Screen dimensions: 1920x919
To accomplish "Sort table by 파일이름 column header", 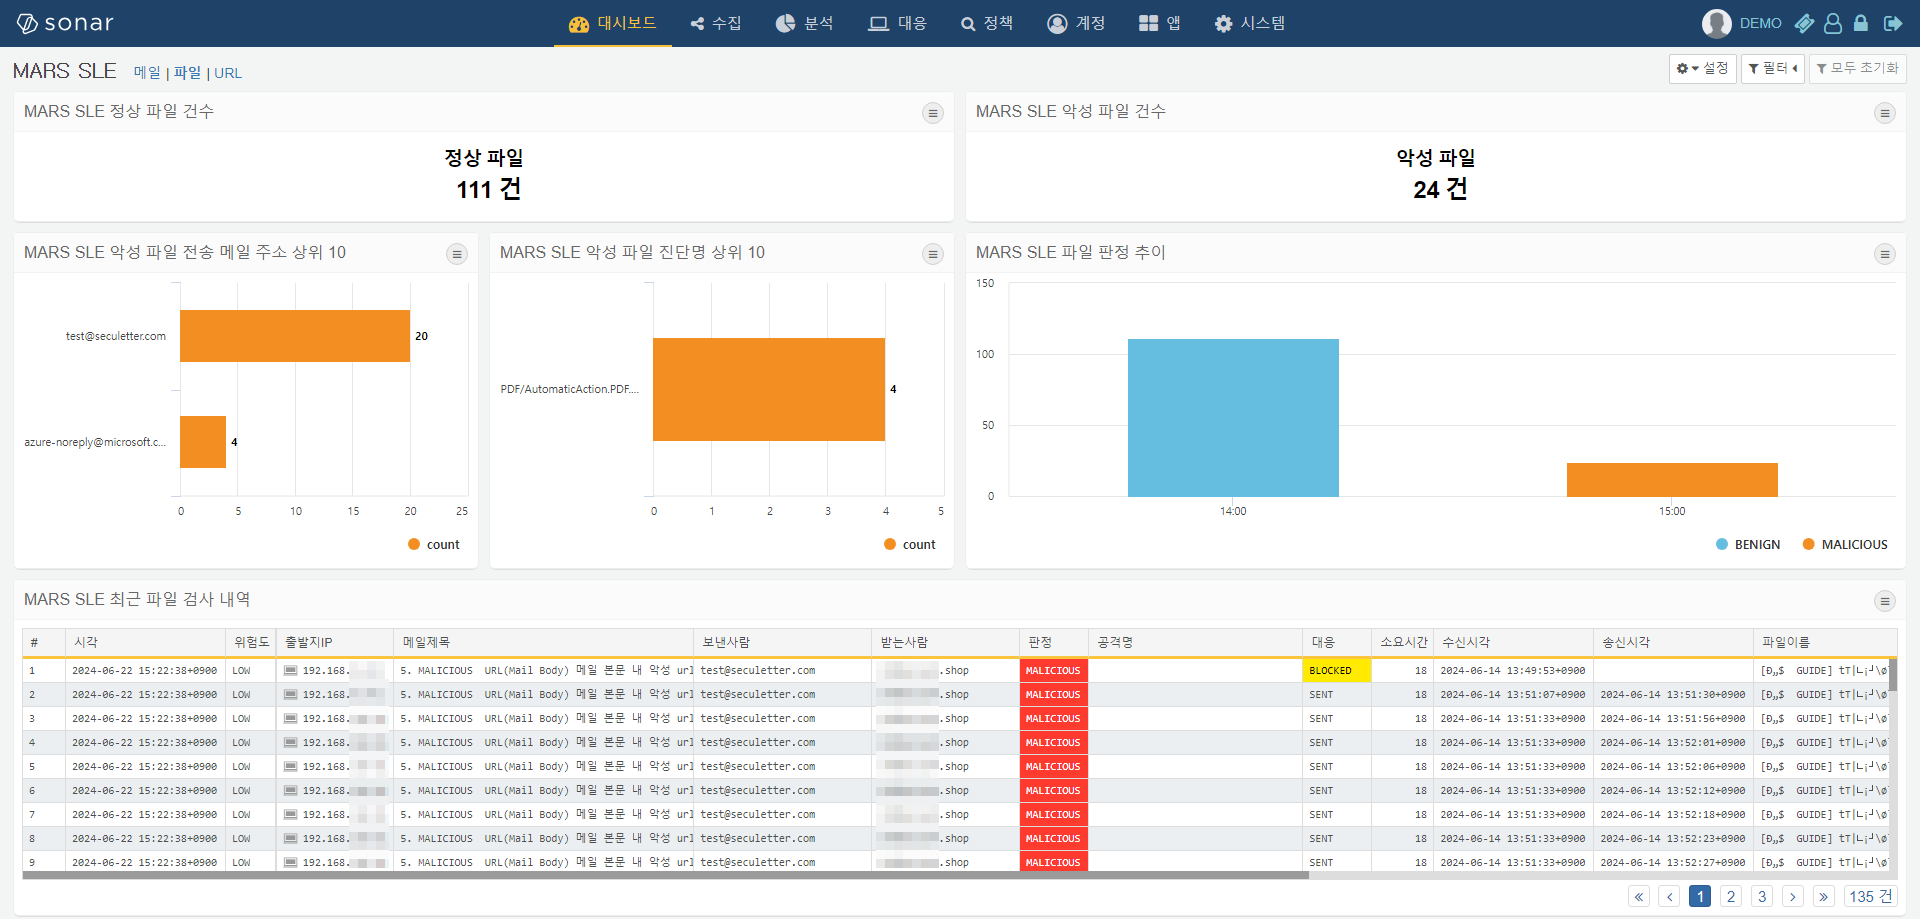I will tap(1825, 642).
